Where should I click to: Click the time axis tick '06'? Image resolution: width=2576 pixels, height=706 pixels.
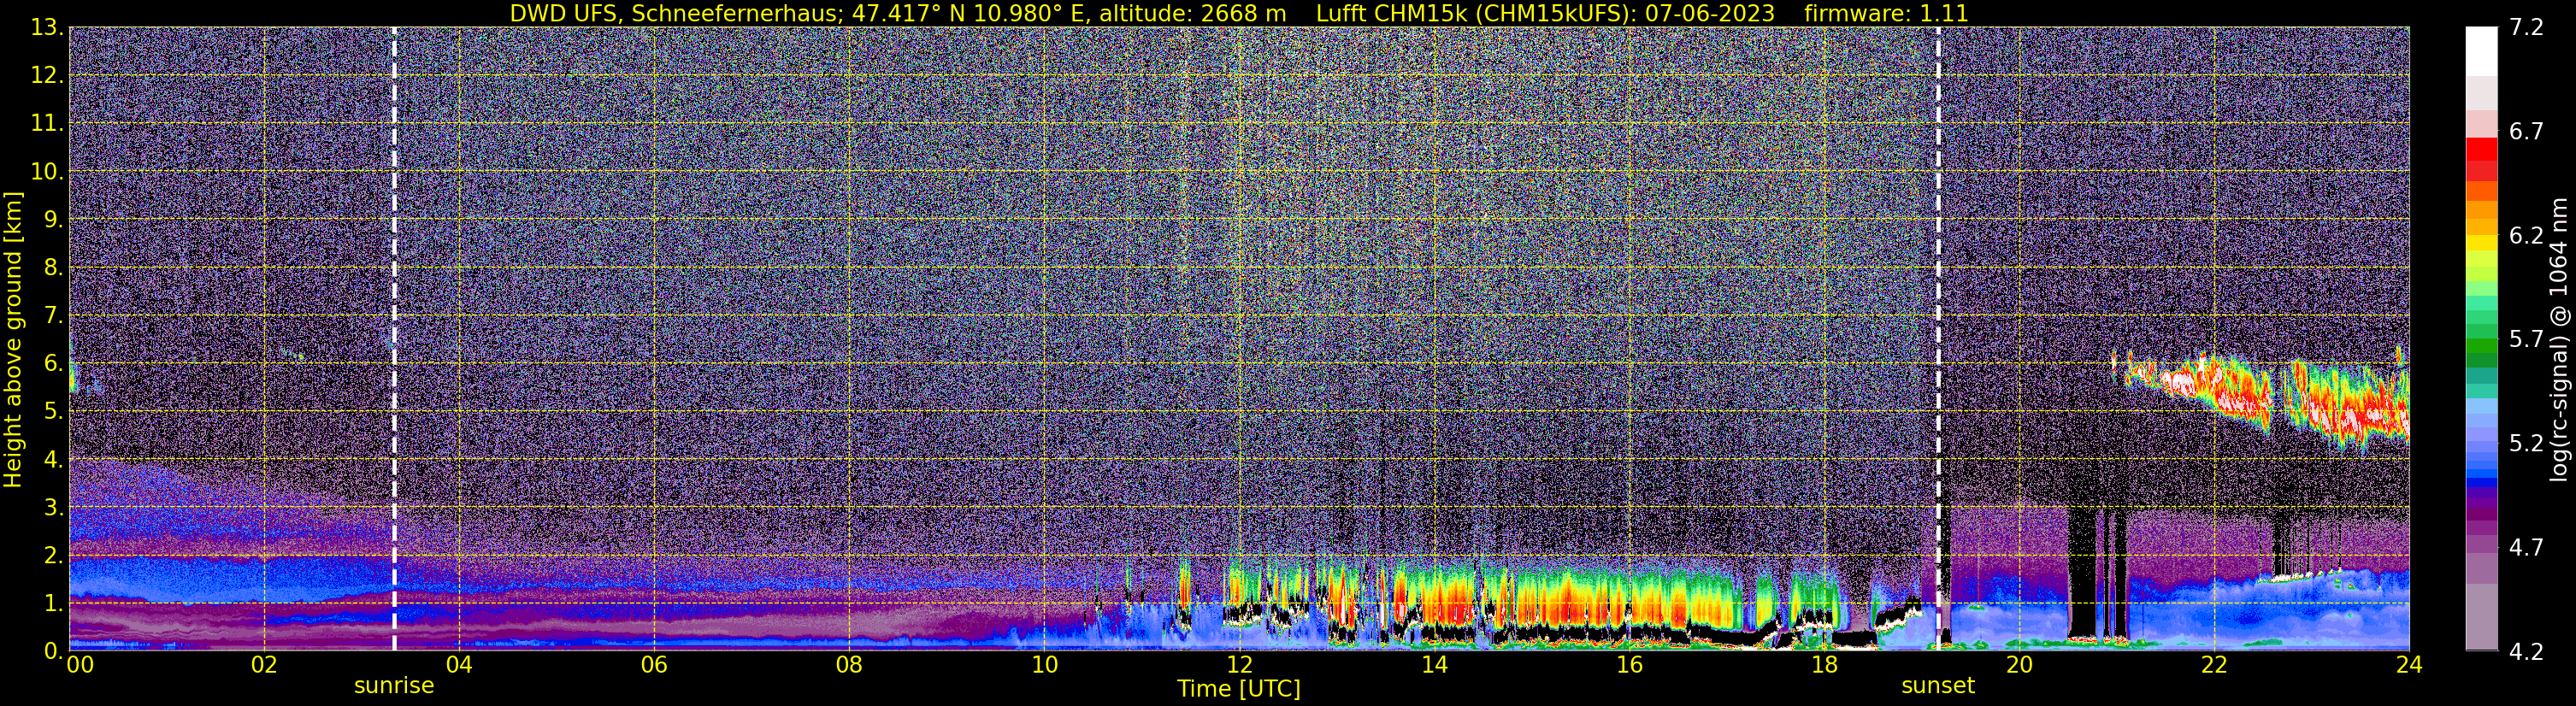(x=654, y=665)
